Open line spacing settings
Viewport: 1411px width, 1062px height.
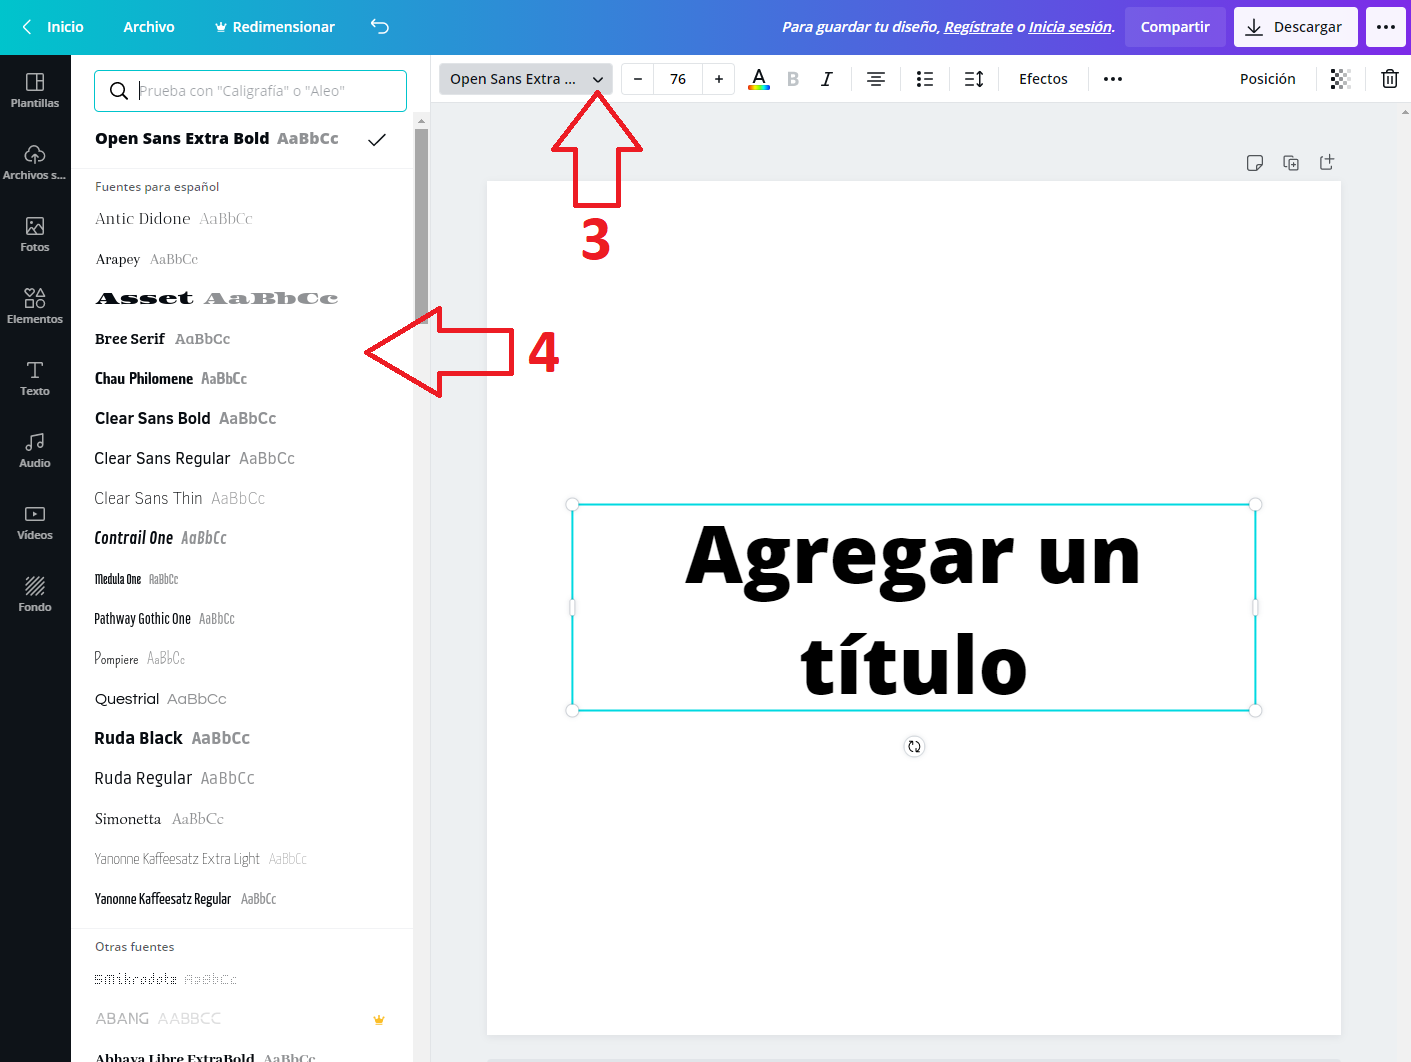974,79
